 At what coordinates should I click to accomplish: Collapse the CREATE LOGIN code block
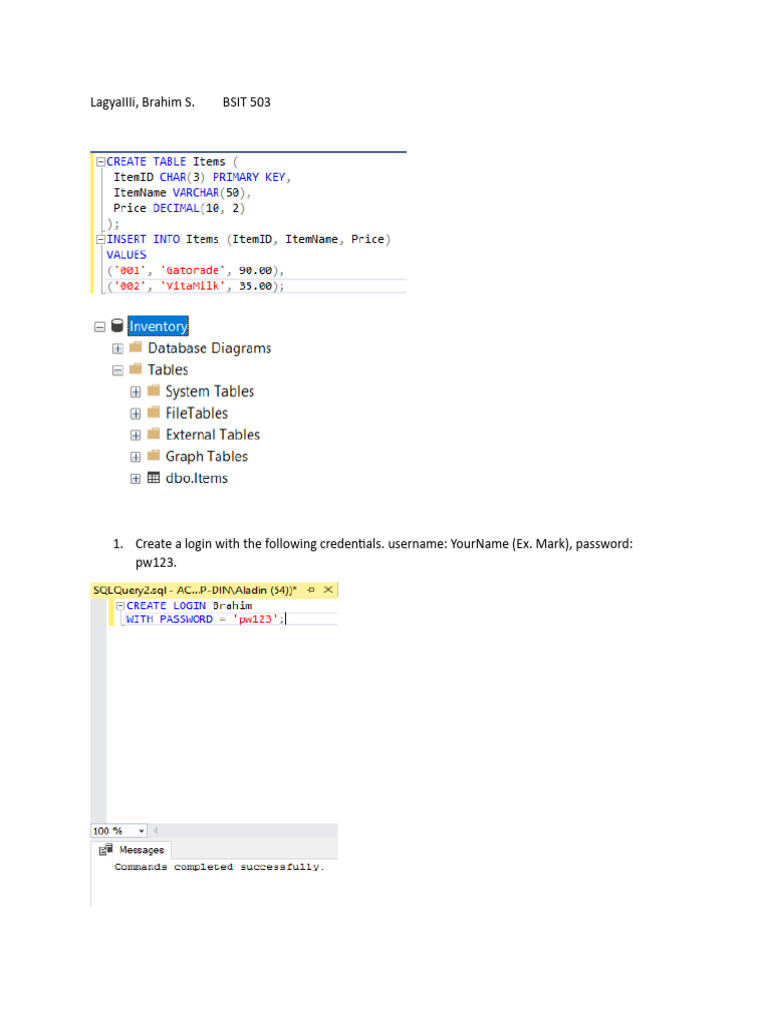pyautogui.click(x=120, y=606)
